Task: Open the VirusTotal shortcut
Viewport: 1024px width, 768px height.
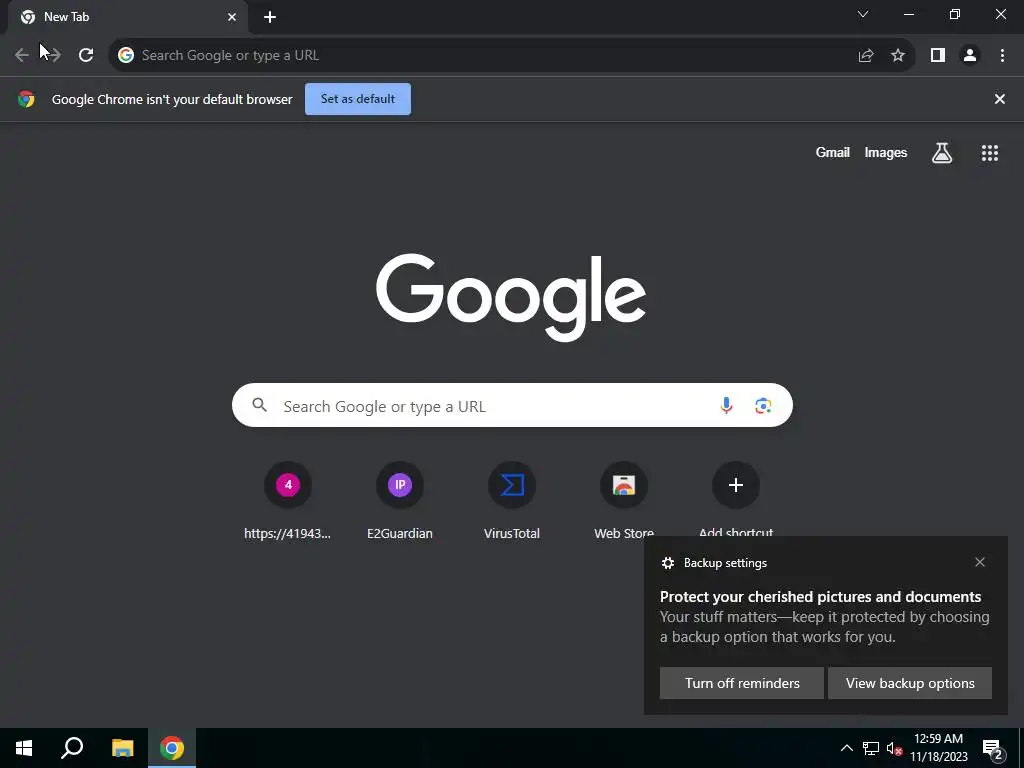Action: pyautogui.click(x=512, y=502)
